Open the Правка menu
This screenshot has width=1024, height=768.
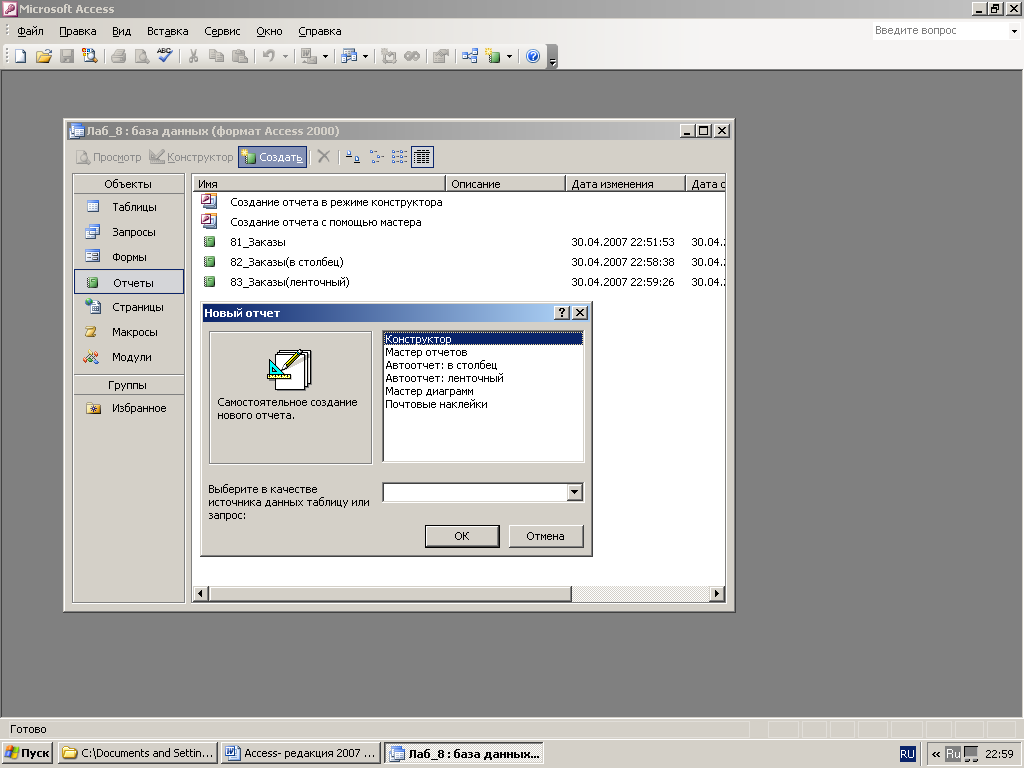78,31
